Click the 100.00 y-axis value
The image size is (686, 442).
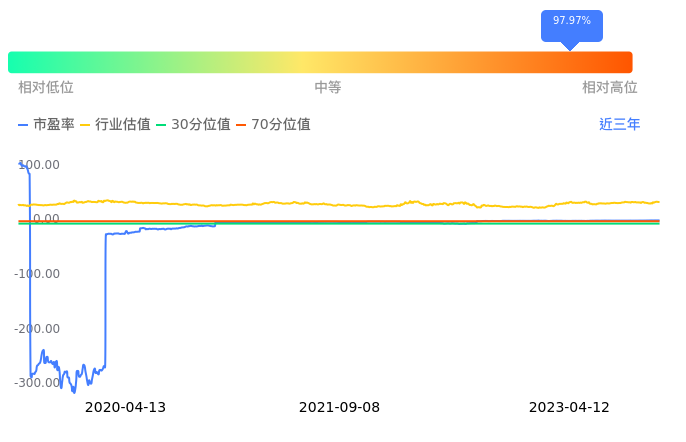[x=39, y=165]
